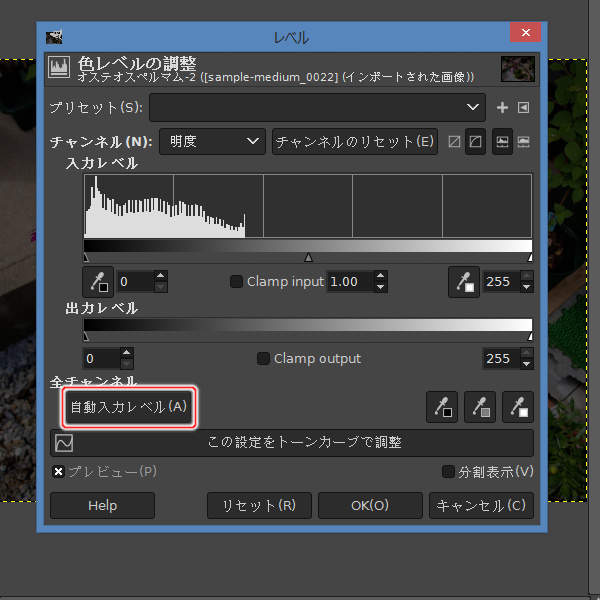Decrease the high input 255 stepper
Viewport: 600px width, 600px height.
coord(527,287)
